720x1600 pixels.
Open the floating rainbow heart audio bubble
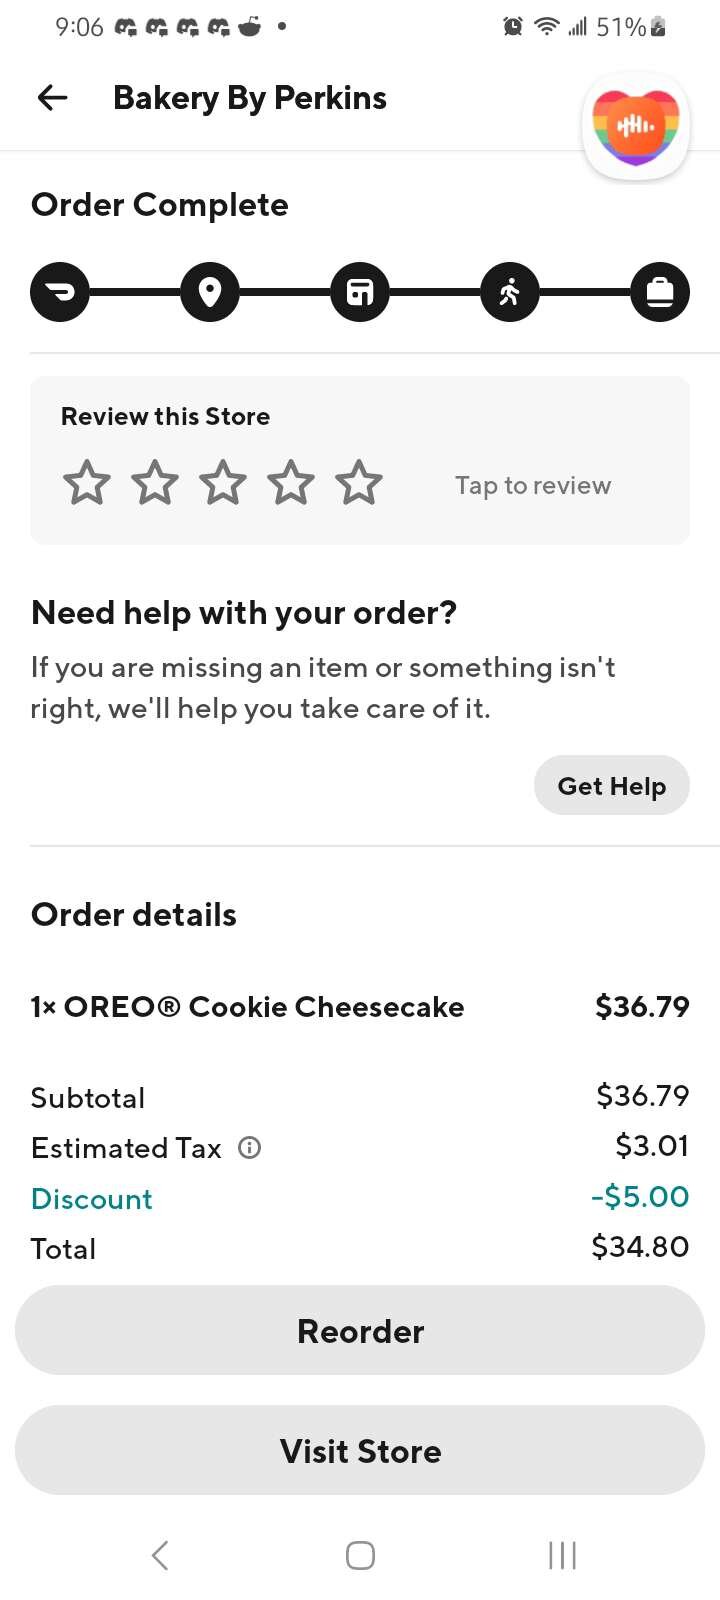[636, 127]
